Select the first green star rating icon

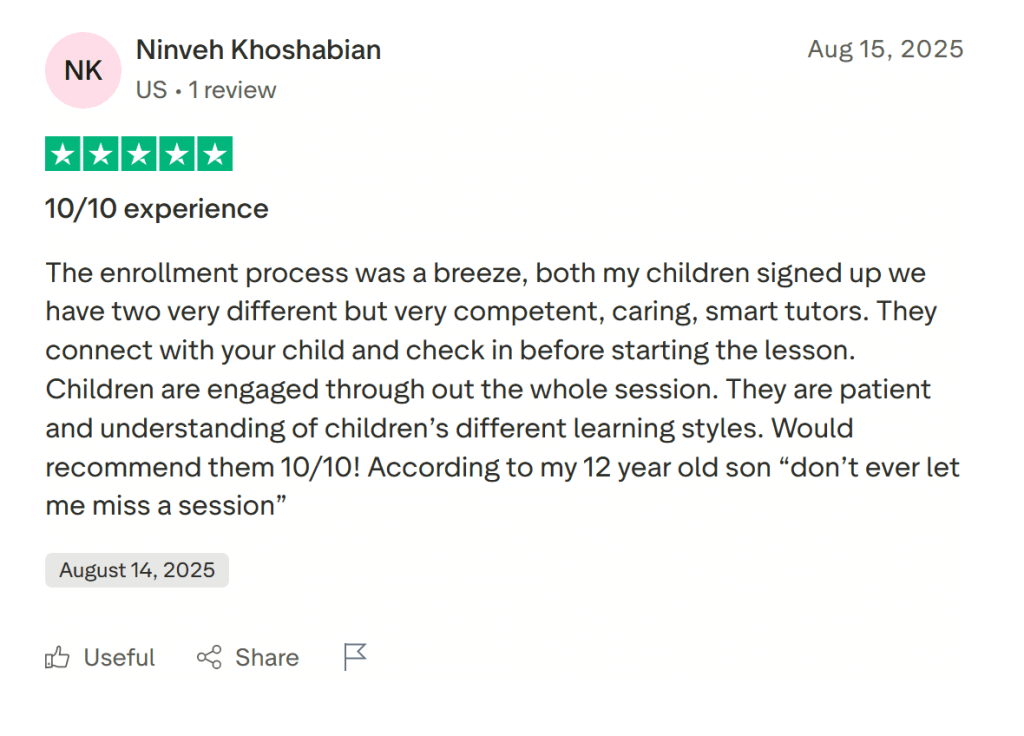(x=62, y=153)
